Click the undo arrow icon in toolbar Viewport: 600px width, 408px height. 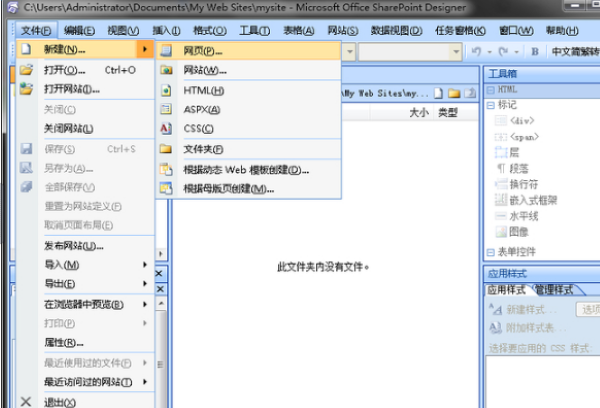(x=476, y=51)
